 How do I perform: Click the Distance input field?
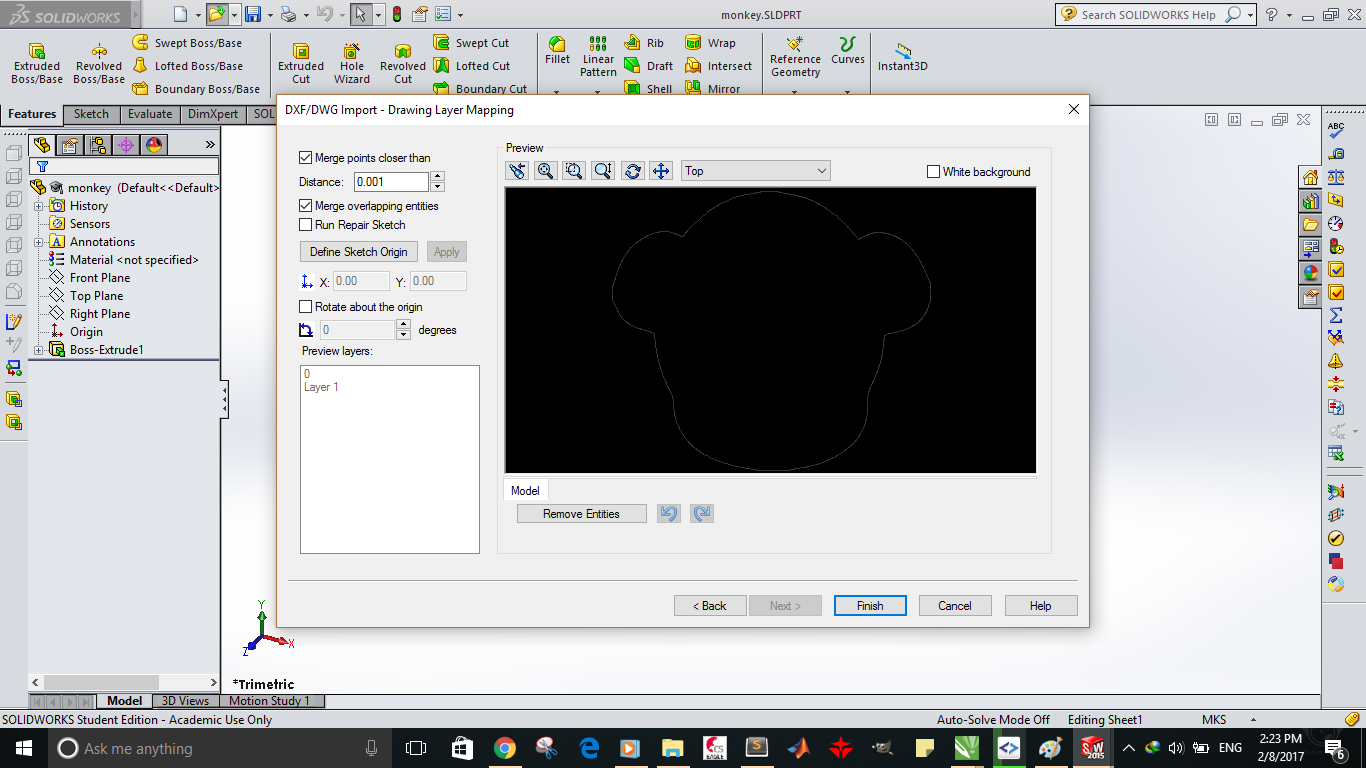tap(391, 182)
